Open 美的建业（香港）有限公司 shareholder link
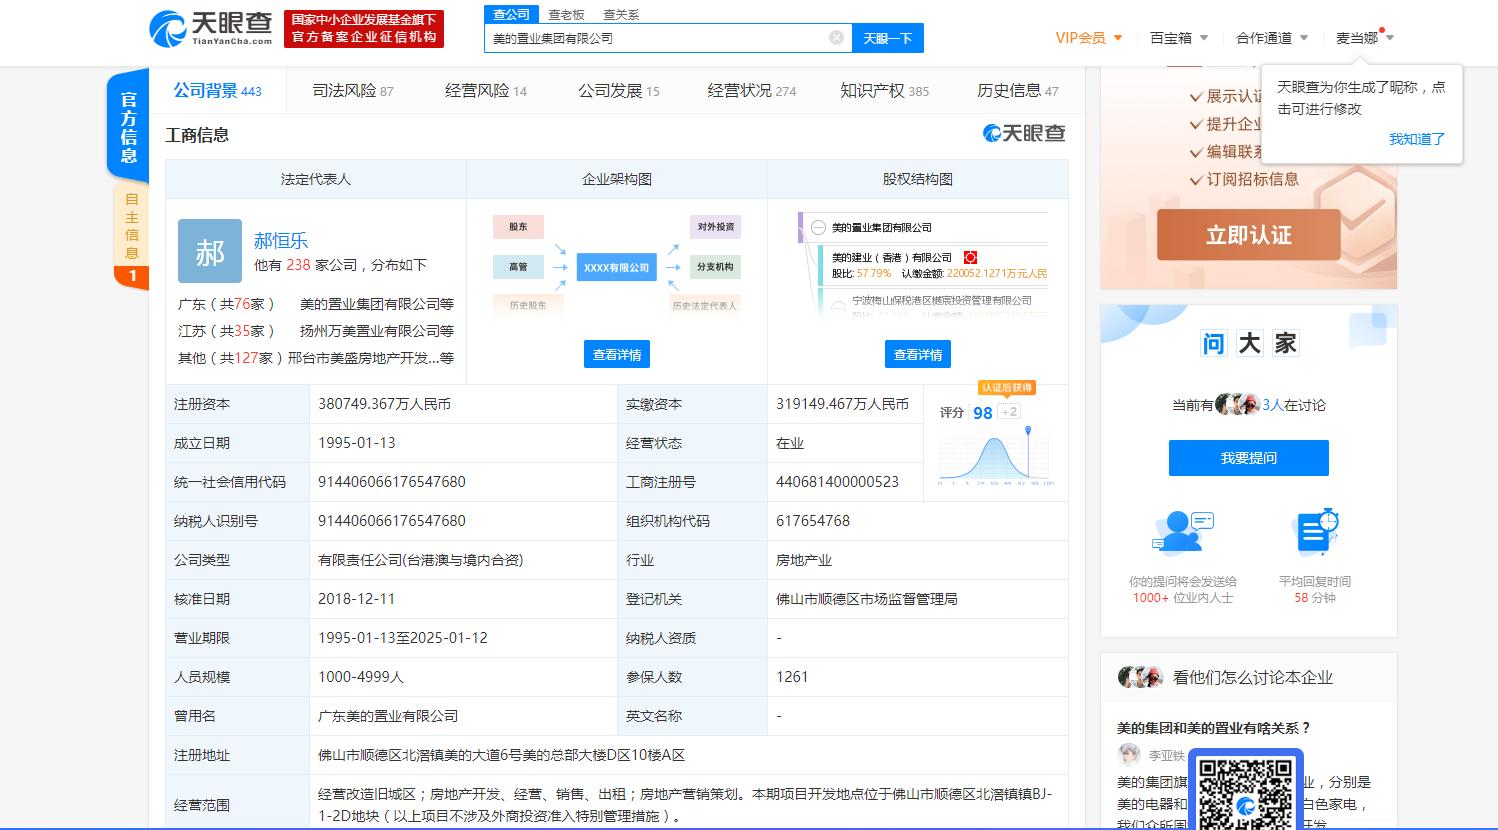The image size is (1498, 830). 892,257
